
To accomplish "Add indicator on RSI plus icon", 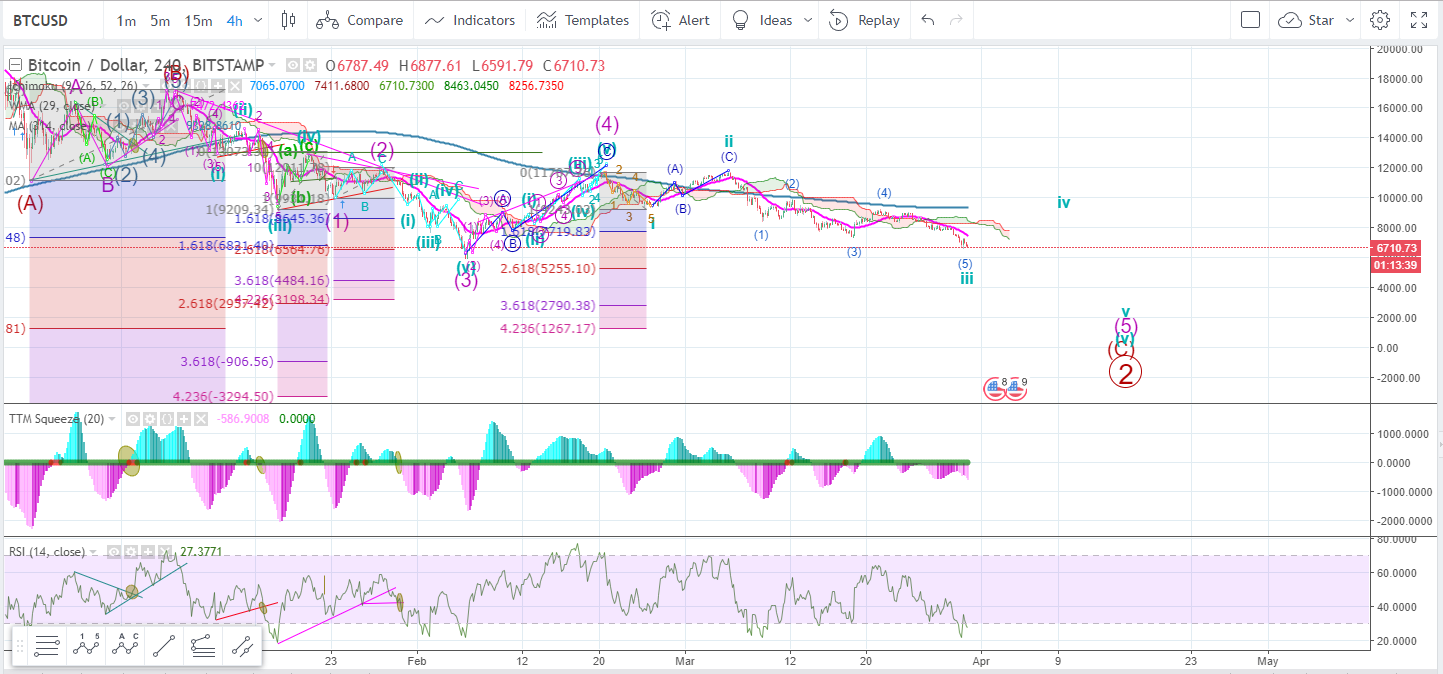I will pos(148,552).
